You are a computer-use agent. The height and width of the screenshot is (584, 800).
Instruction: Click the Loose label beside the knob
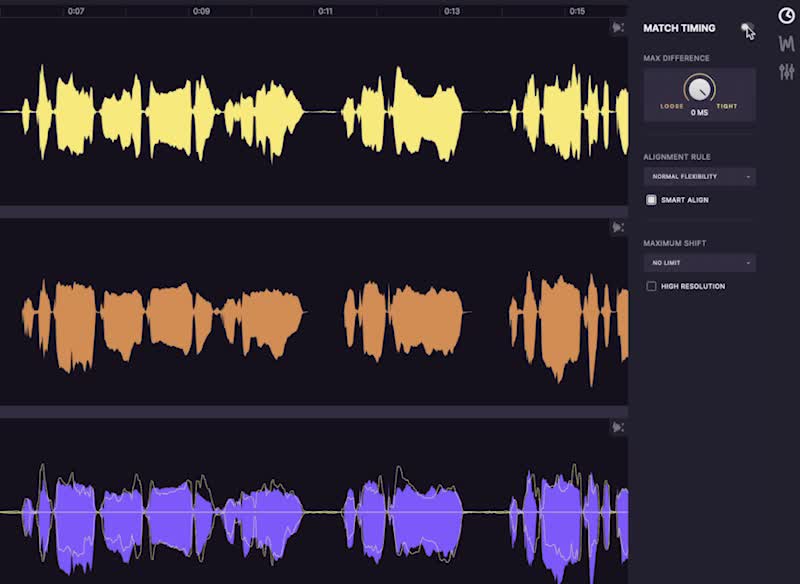[x=671, y=106]
